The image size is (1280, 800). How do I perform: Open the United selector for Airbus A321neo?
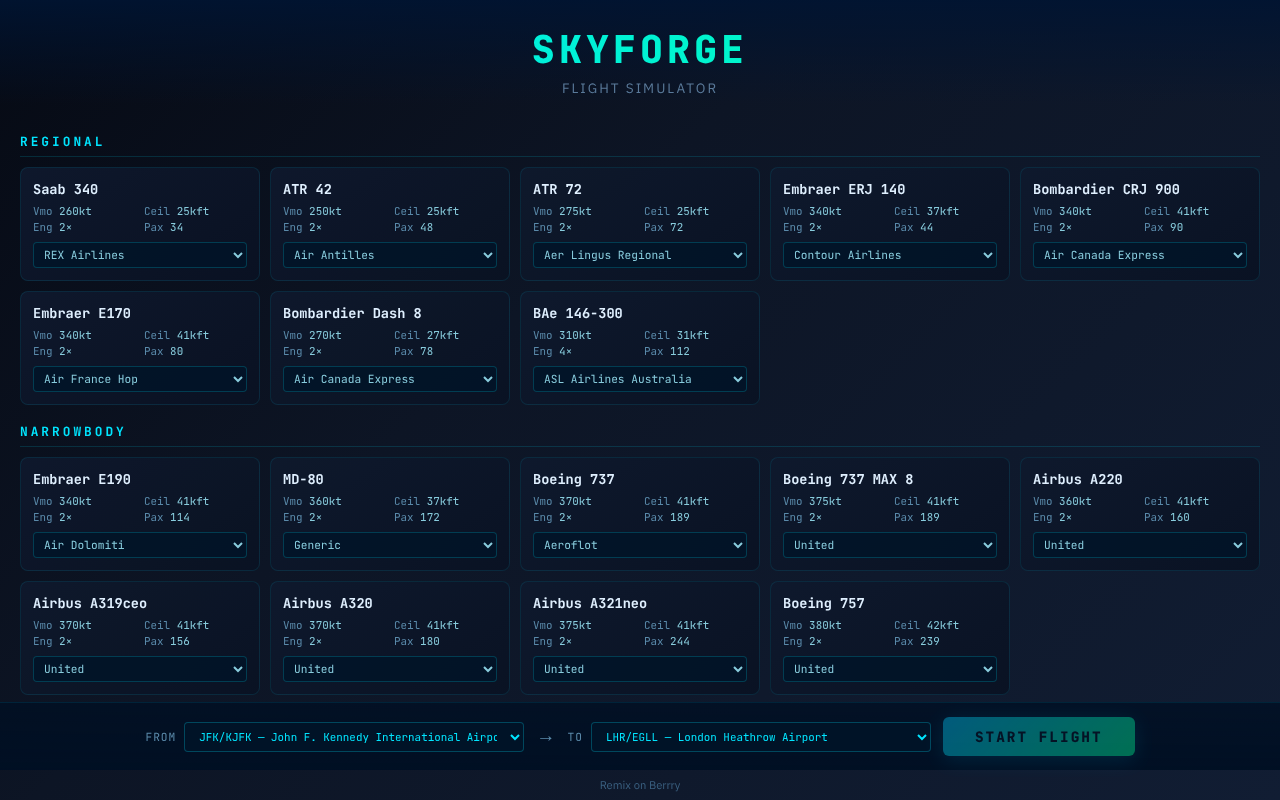coord(639,669)
